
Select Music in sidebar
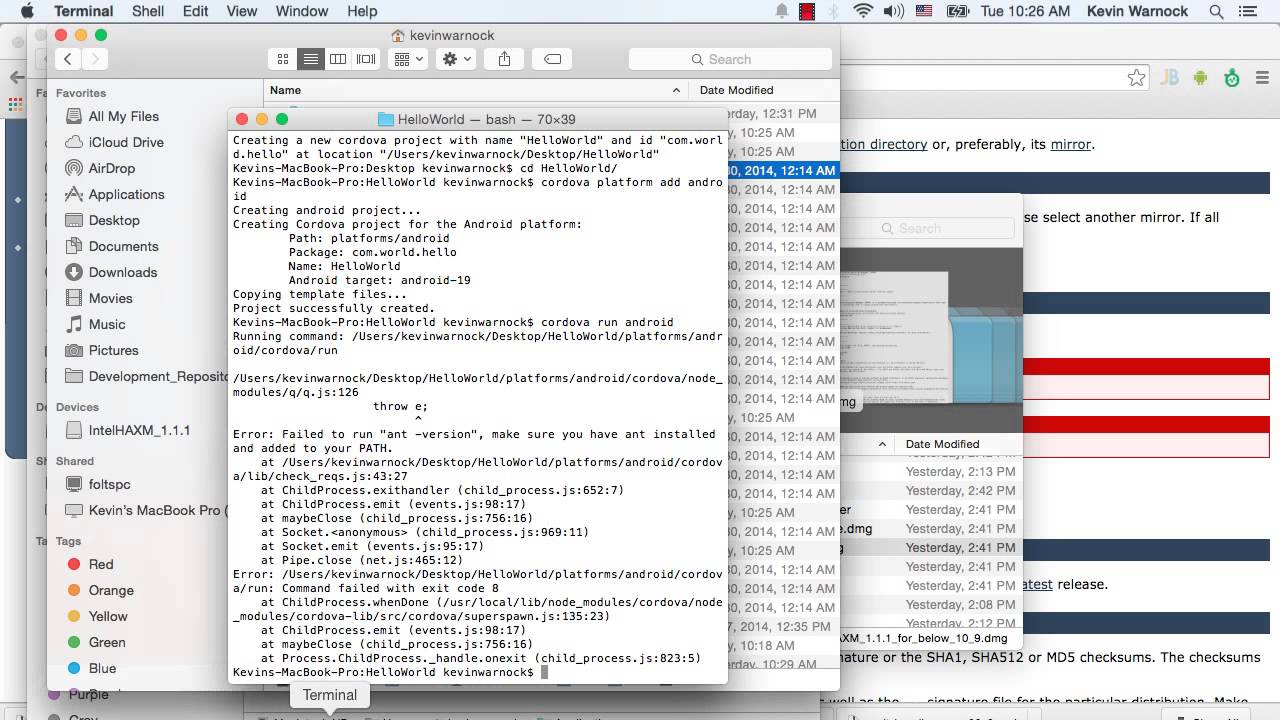tap(106, 324)
